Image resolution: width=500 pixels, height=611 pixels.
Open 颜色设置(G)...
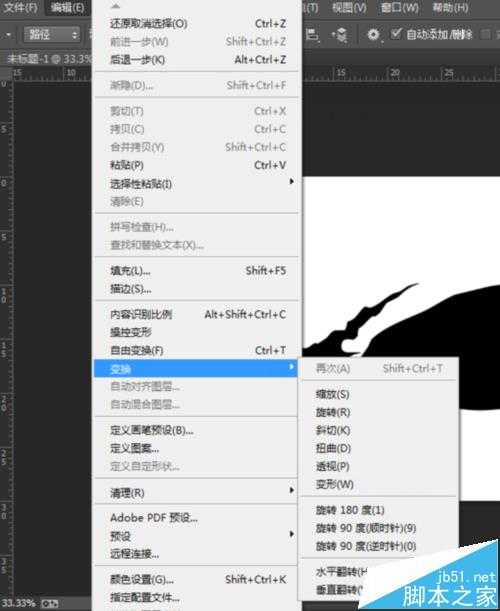coord(197,579)
